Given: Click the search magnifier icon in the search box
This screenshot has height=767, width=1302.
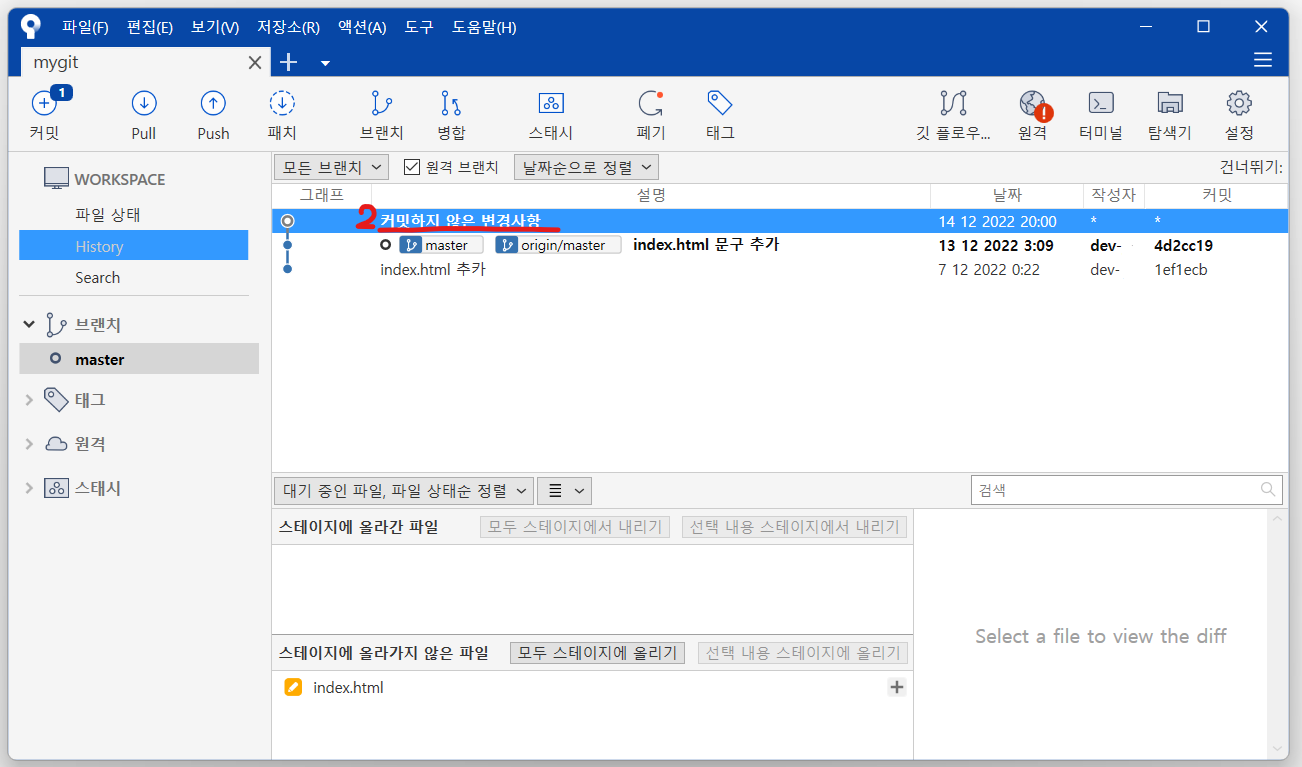Looking at the screenshot, I should [x=1268, y=490].
